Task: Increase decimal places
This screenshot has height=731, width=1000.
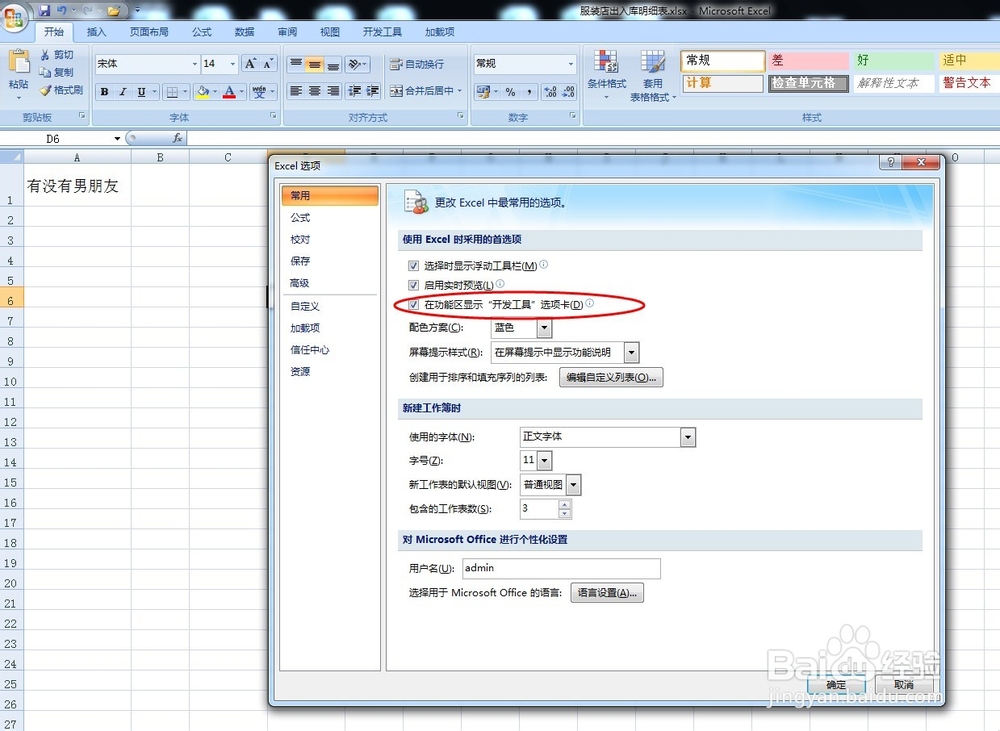Action: point(550,92)
